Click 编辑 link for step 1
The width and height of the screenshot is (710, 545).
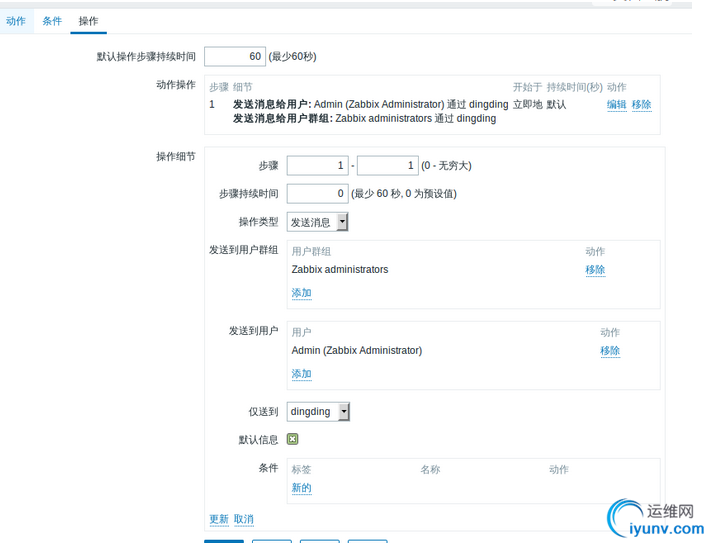[616, 105]
